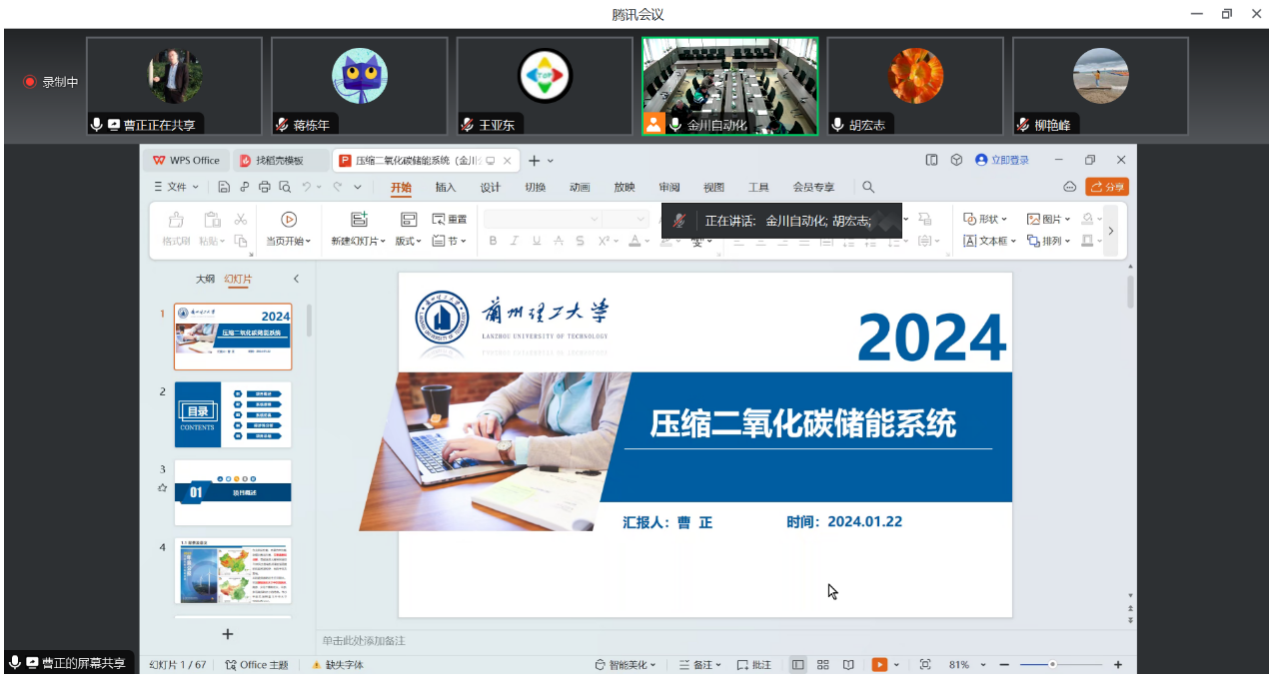
Task: Open the search magnifier in the ribbon bar
Action: pyautogui.click(x=868, y=187)
